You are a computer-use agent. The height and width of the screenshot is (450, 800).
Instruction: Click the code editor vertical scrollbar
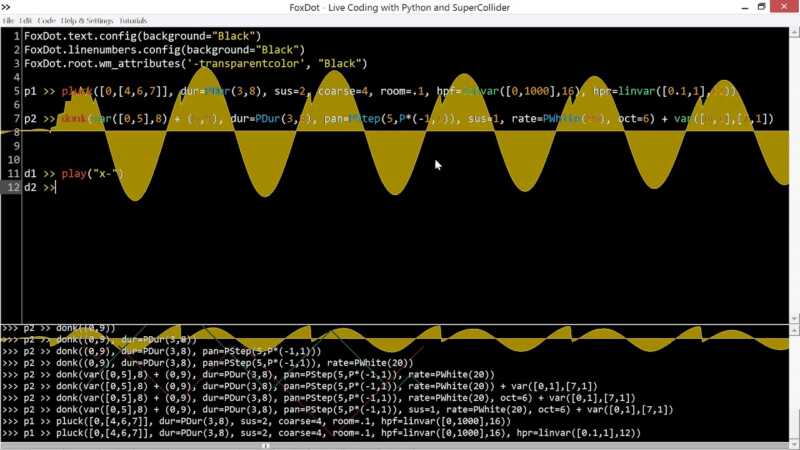pos(794,176)
